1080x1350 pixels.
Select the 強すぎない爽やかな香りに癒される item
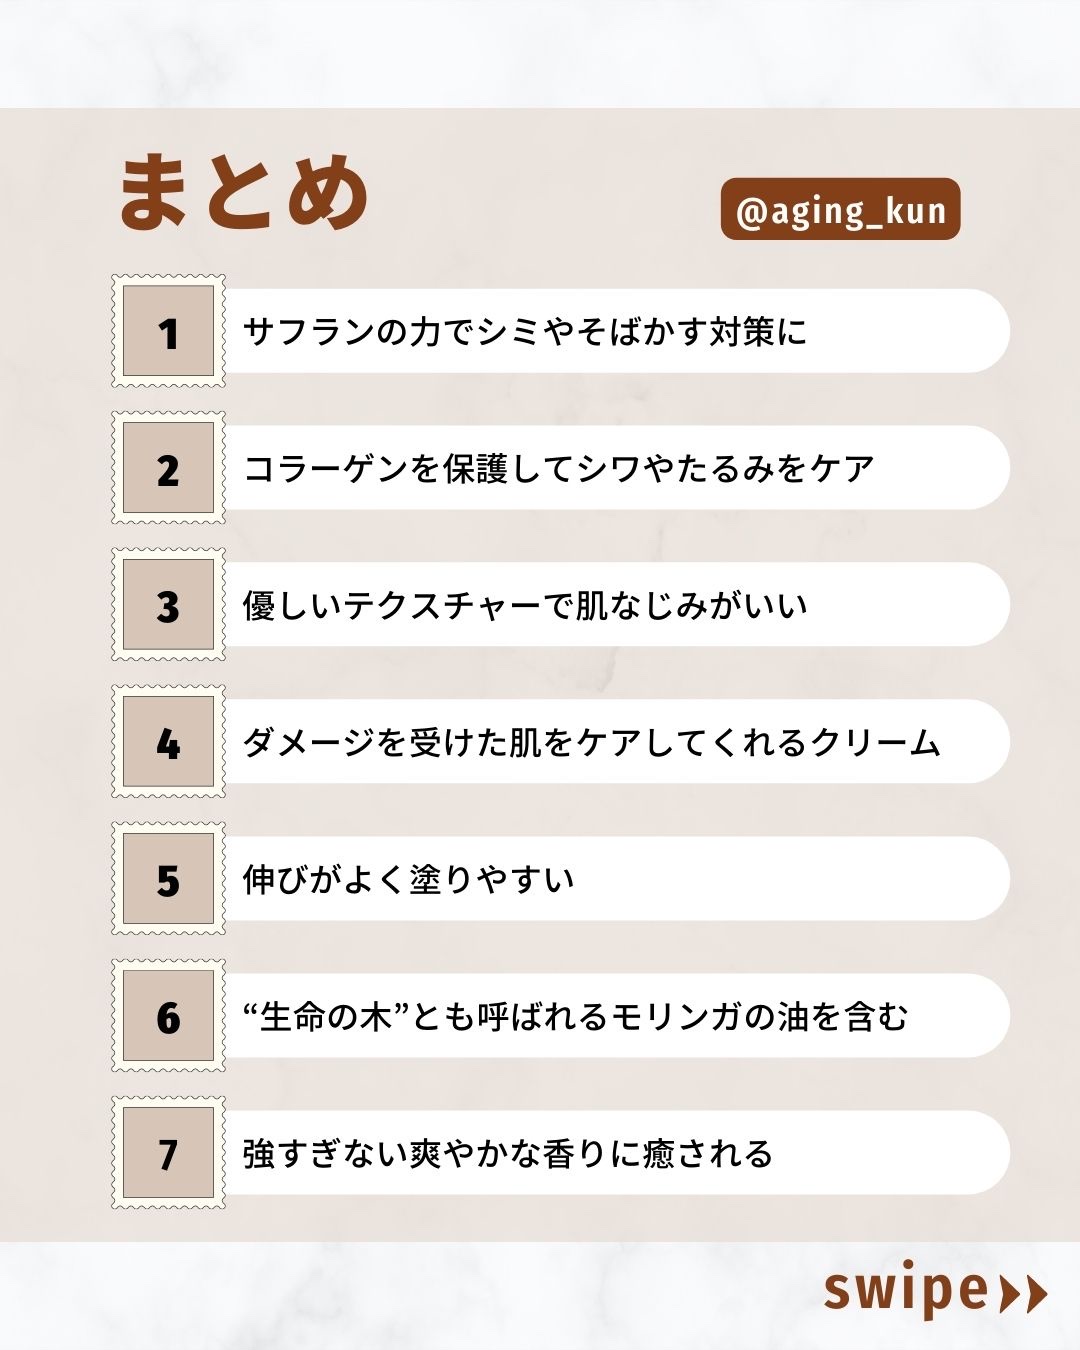(x=508, y=1154)
